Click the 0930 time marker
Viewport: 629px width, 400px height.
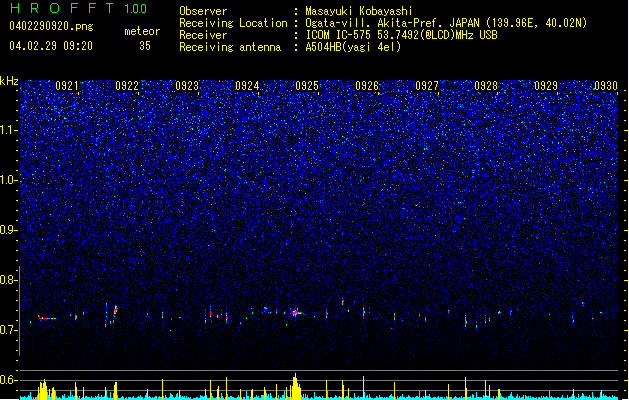606,86
